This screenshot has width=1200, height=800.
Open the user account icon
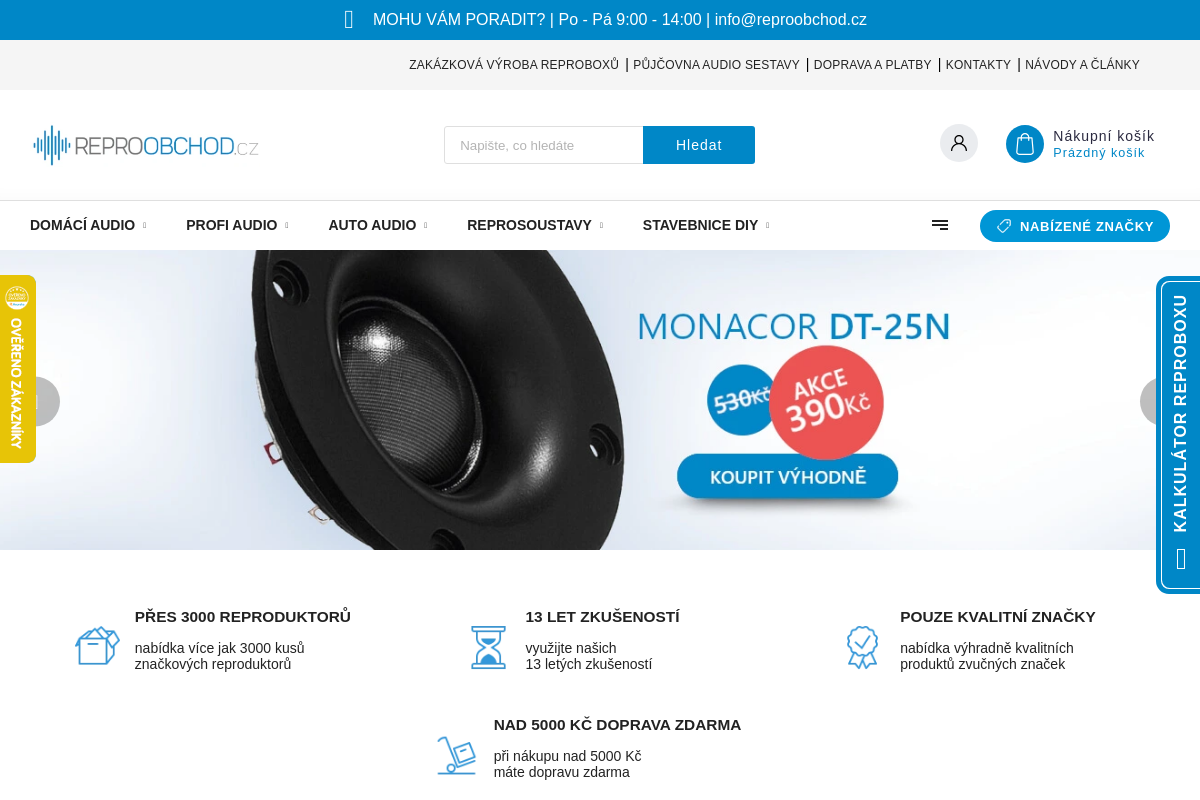coord(959,143)
